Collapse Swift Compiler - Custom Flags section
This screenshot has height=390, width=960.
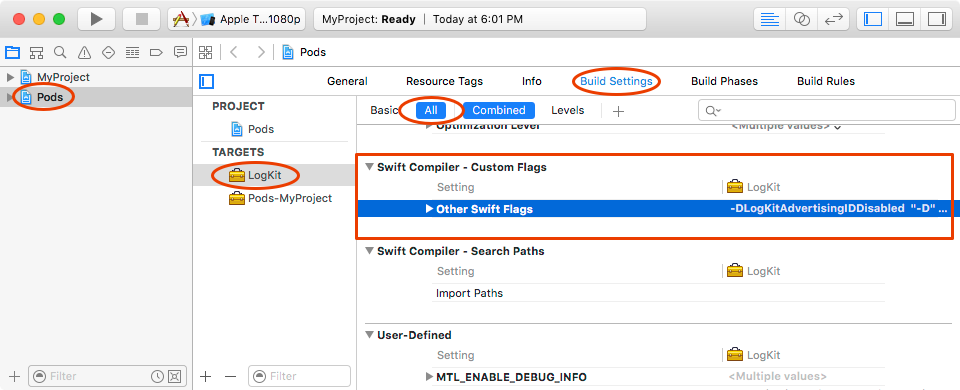point(370,167)
